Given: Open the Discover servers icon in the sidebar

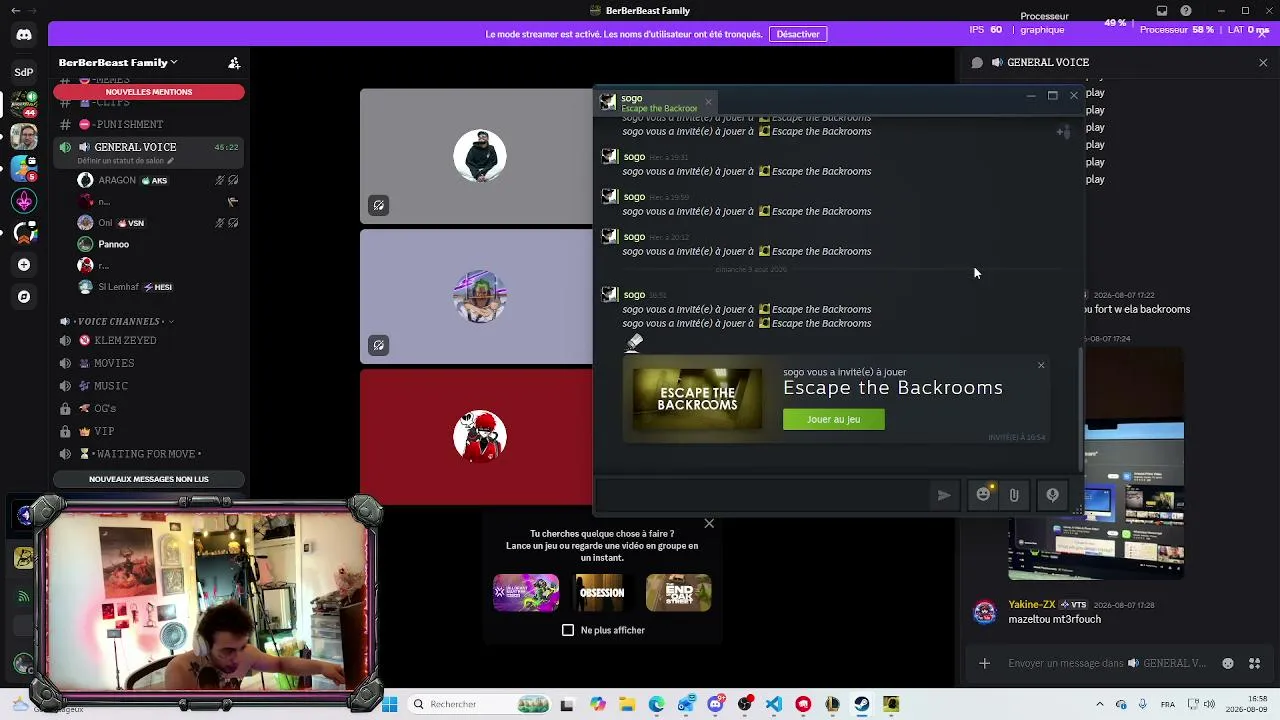Looking at the screenshot, I should coord(24,297).
